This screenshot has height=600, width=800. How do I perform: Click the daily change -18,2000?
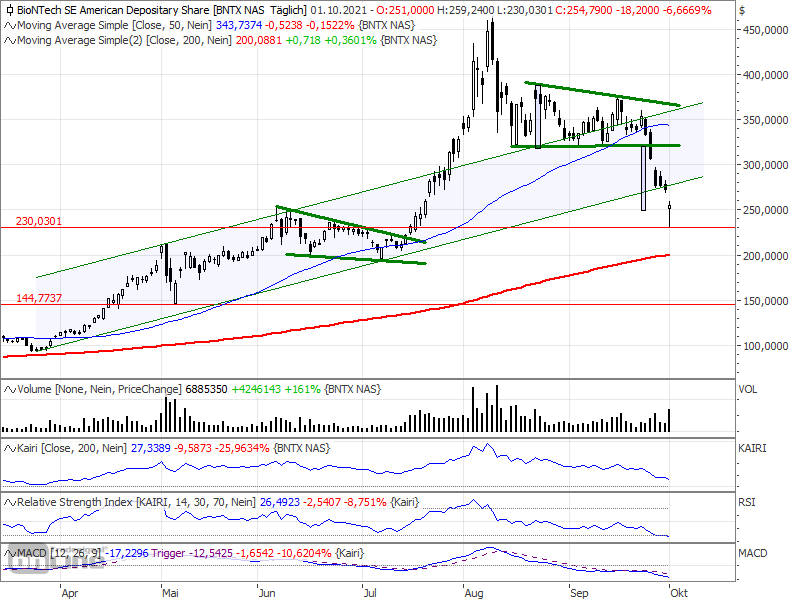637,10
